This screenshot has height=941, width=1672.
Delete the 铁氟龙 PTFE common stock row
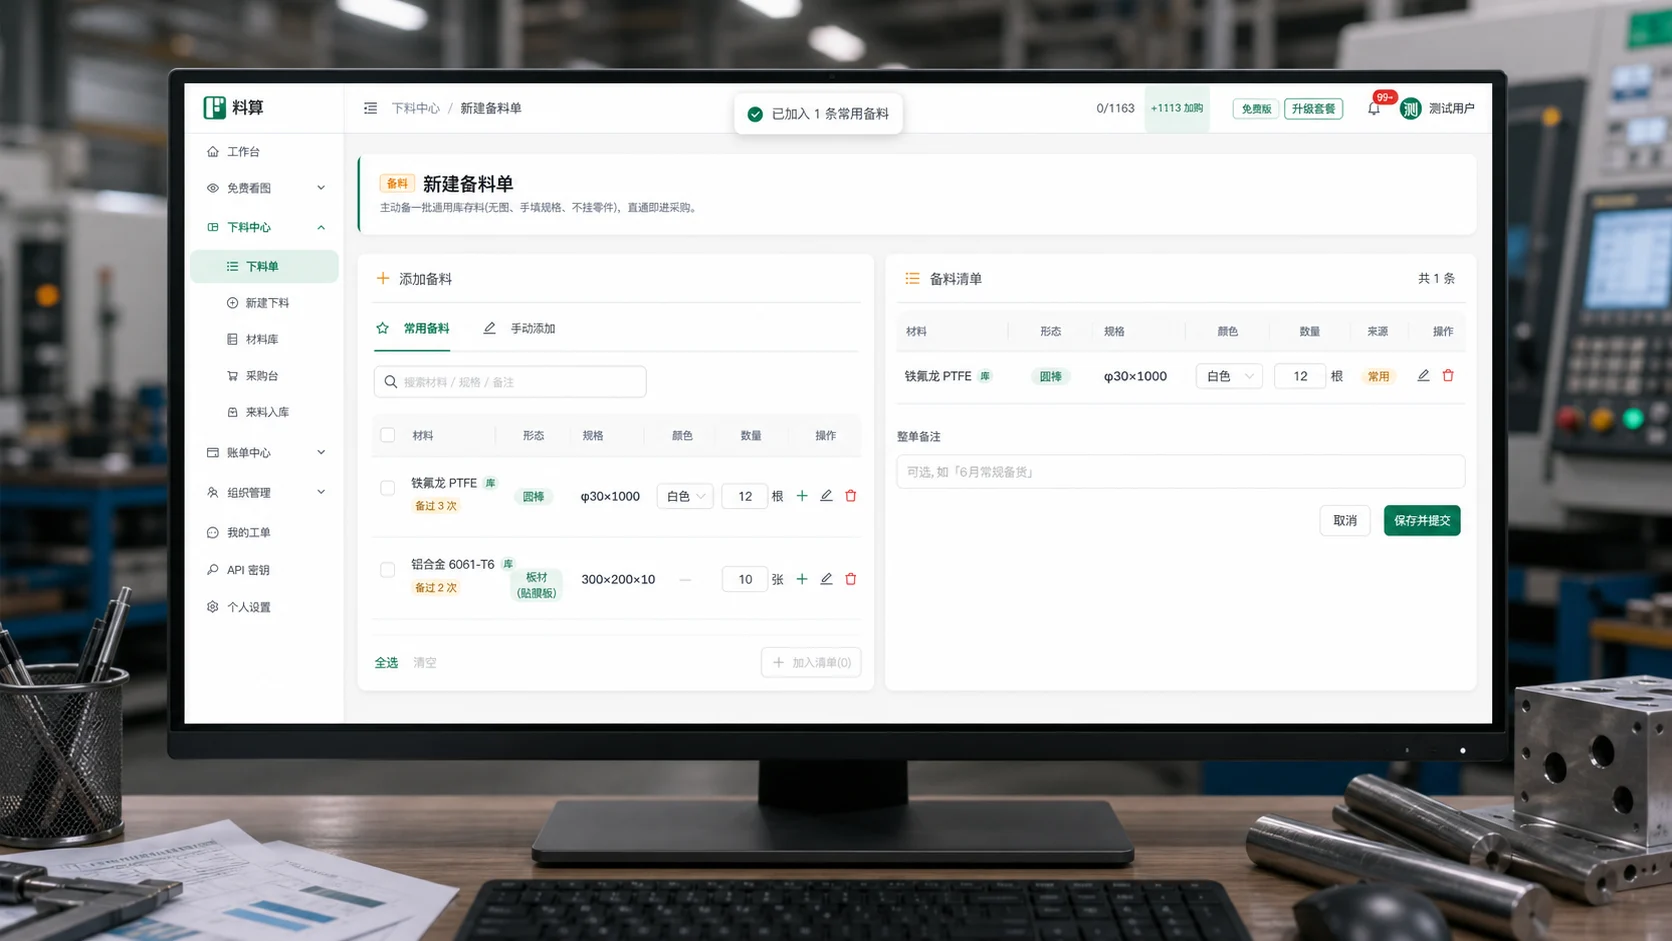[851, 496]
